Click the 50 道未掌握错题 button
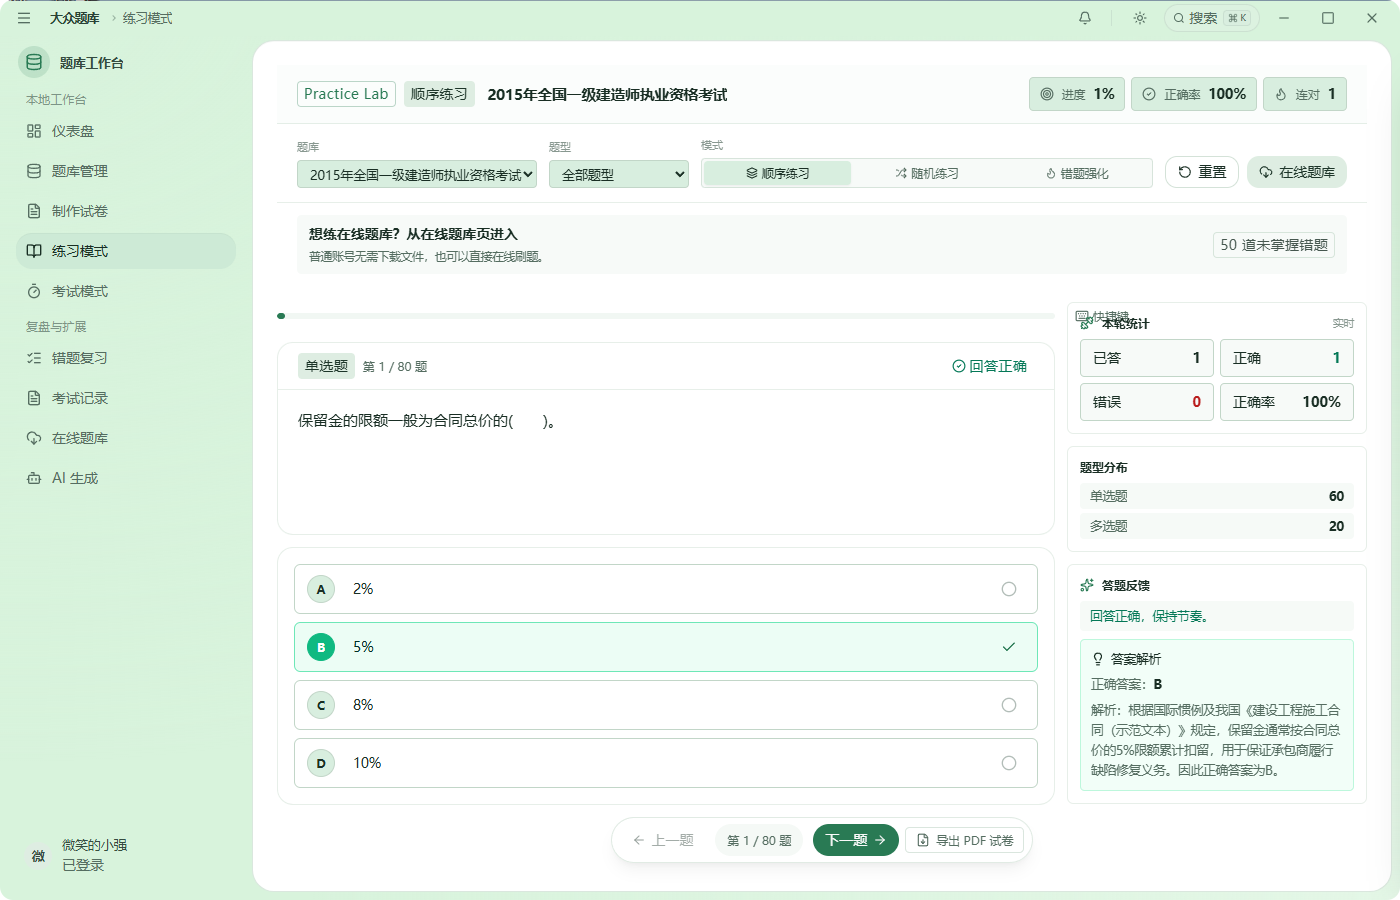1400x900 pixels. [1274, 245]
